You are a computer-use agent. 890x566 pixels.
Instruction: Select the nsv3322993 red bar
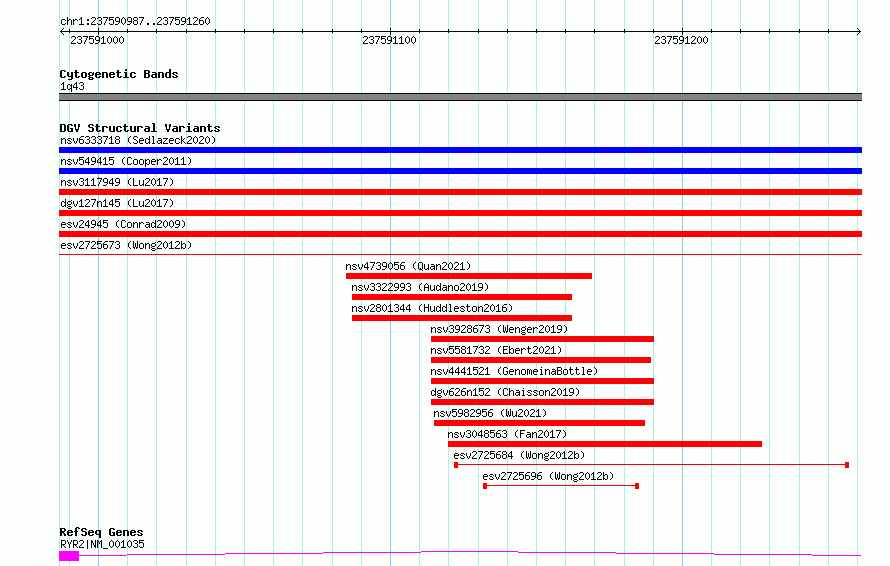point(461,297)
